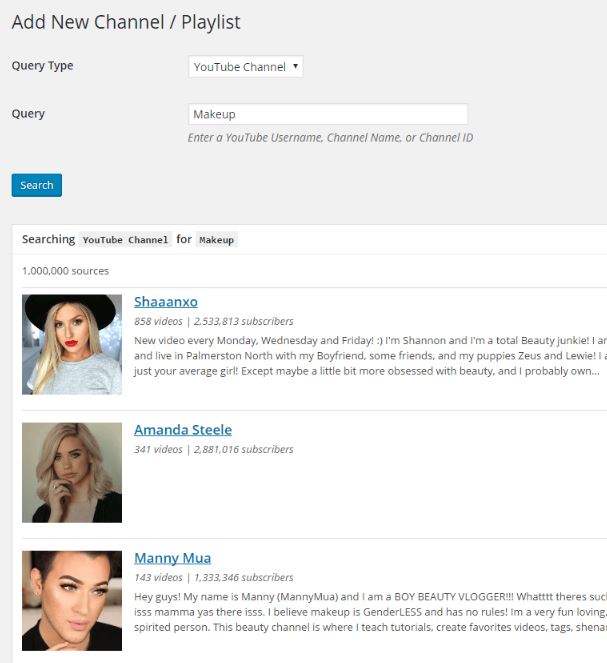Image resolution: width=607 pixels, height=663 pixels.
Task: Click Shaaanxo description starting 'New video every Monday'
Action: point(370,356)
